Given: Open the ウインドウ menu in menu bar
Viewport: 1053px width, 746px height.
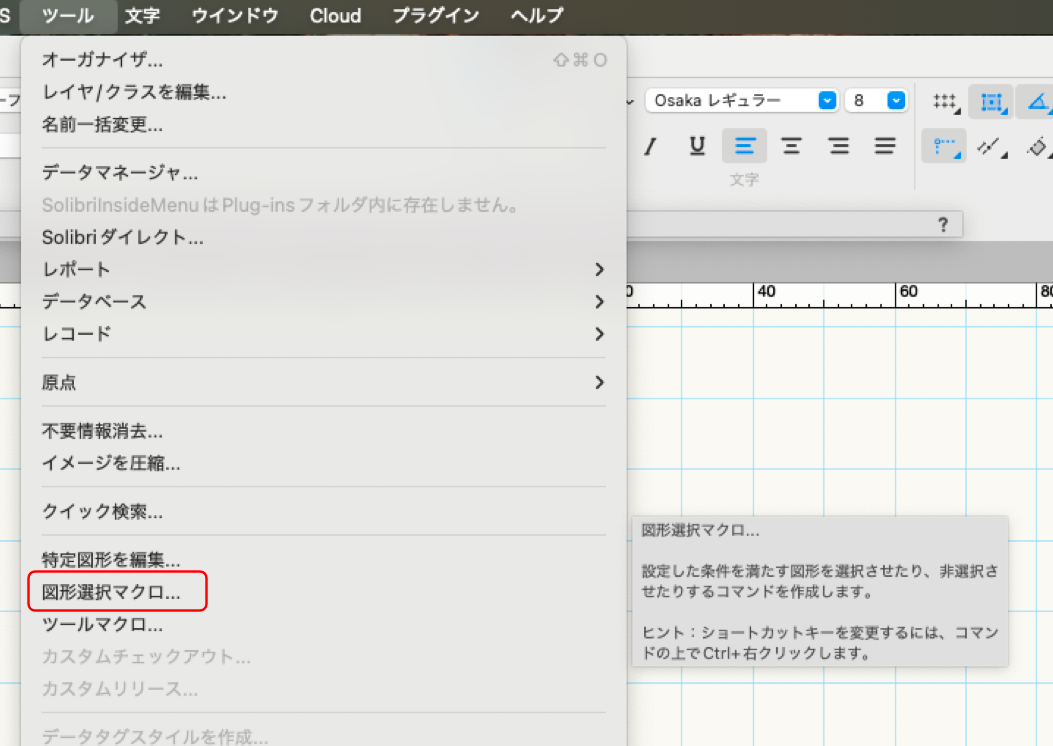Looking at the screenshot, I should pos(235,16).
